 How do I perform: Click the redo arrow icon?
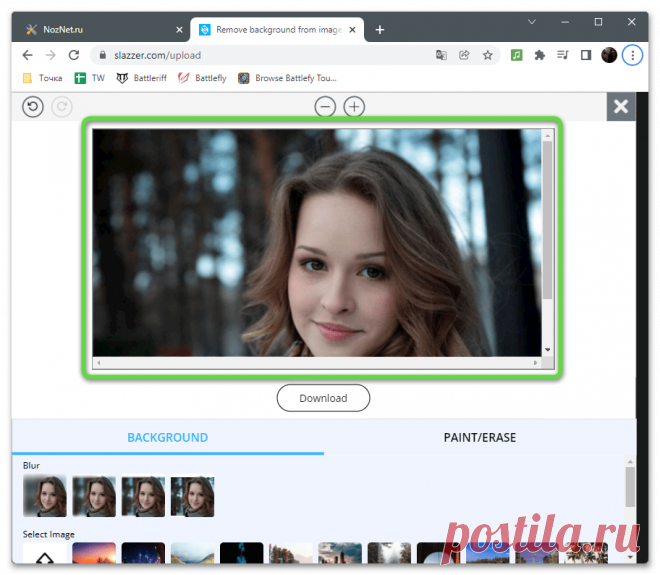(x=62, y=106)
